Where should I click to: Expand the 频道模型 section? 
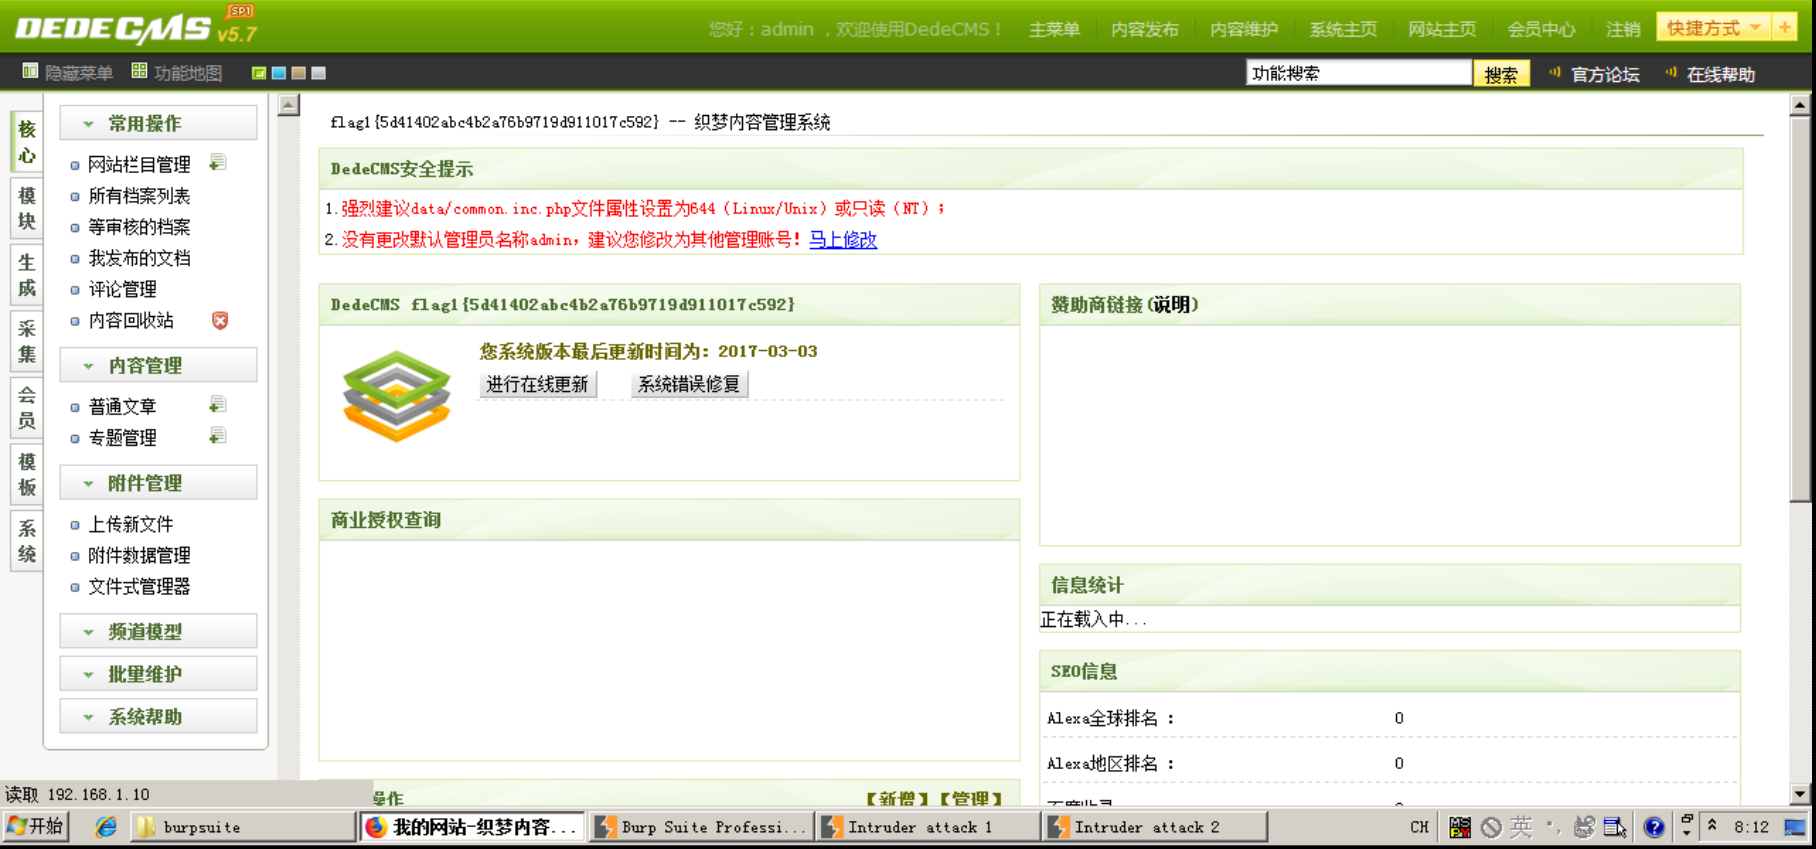pyautogui.click(x=158, y=631)
